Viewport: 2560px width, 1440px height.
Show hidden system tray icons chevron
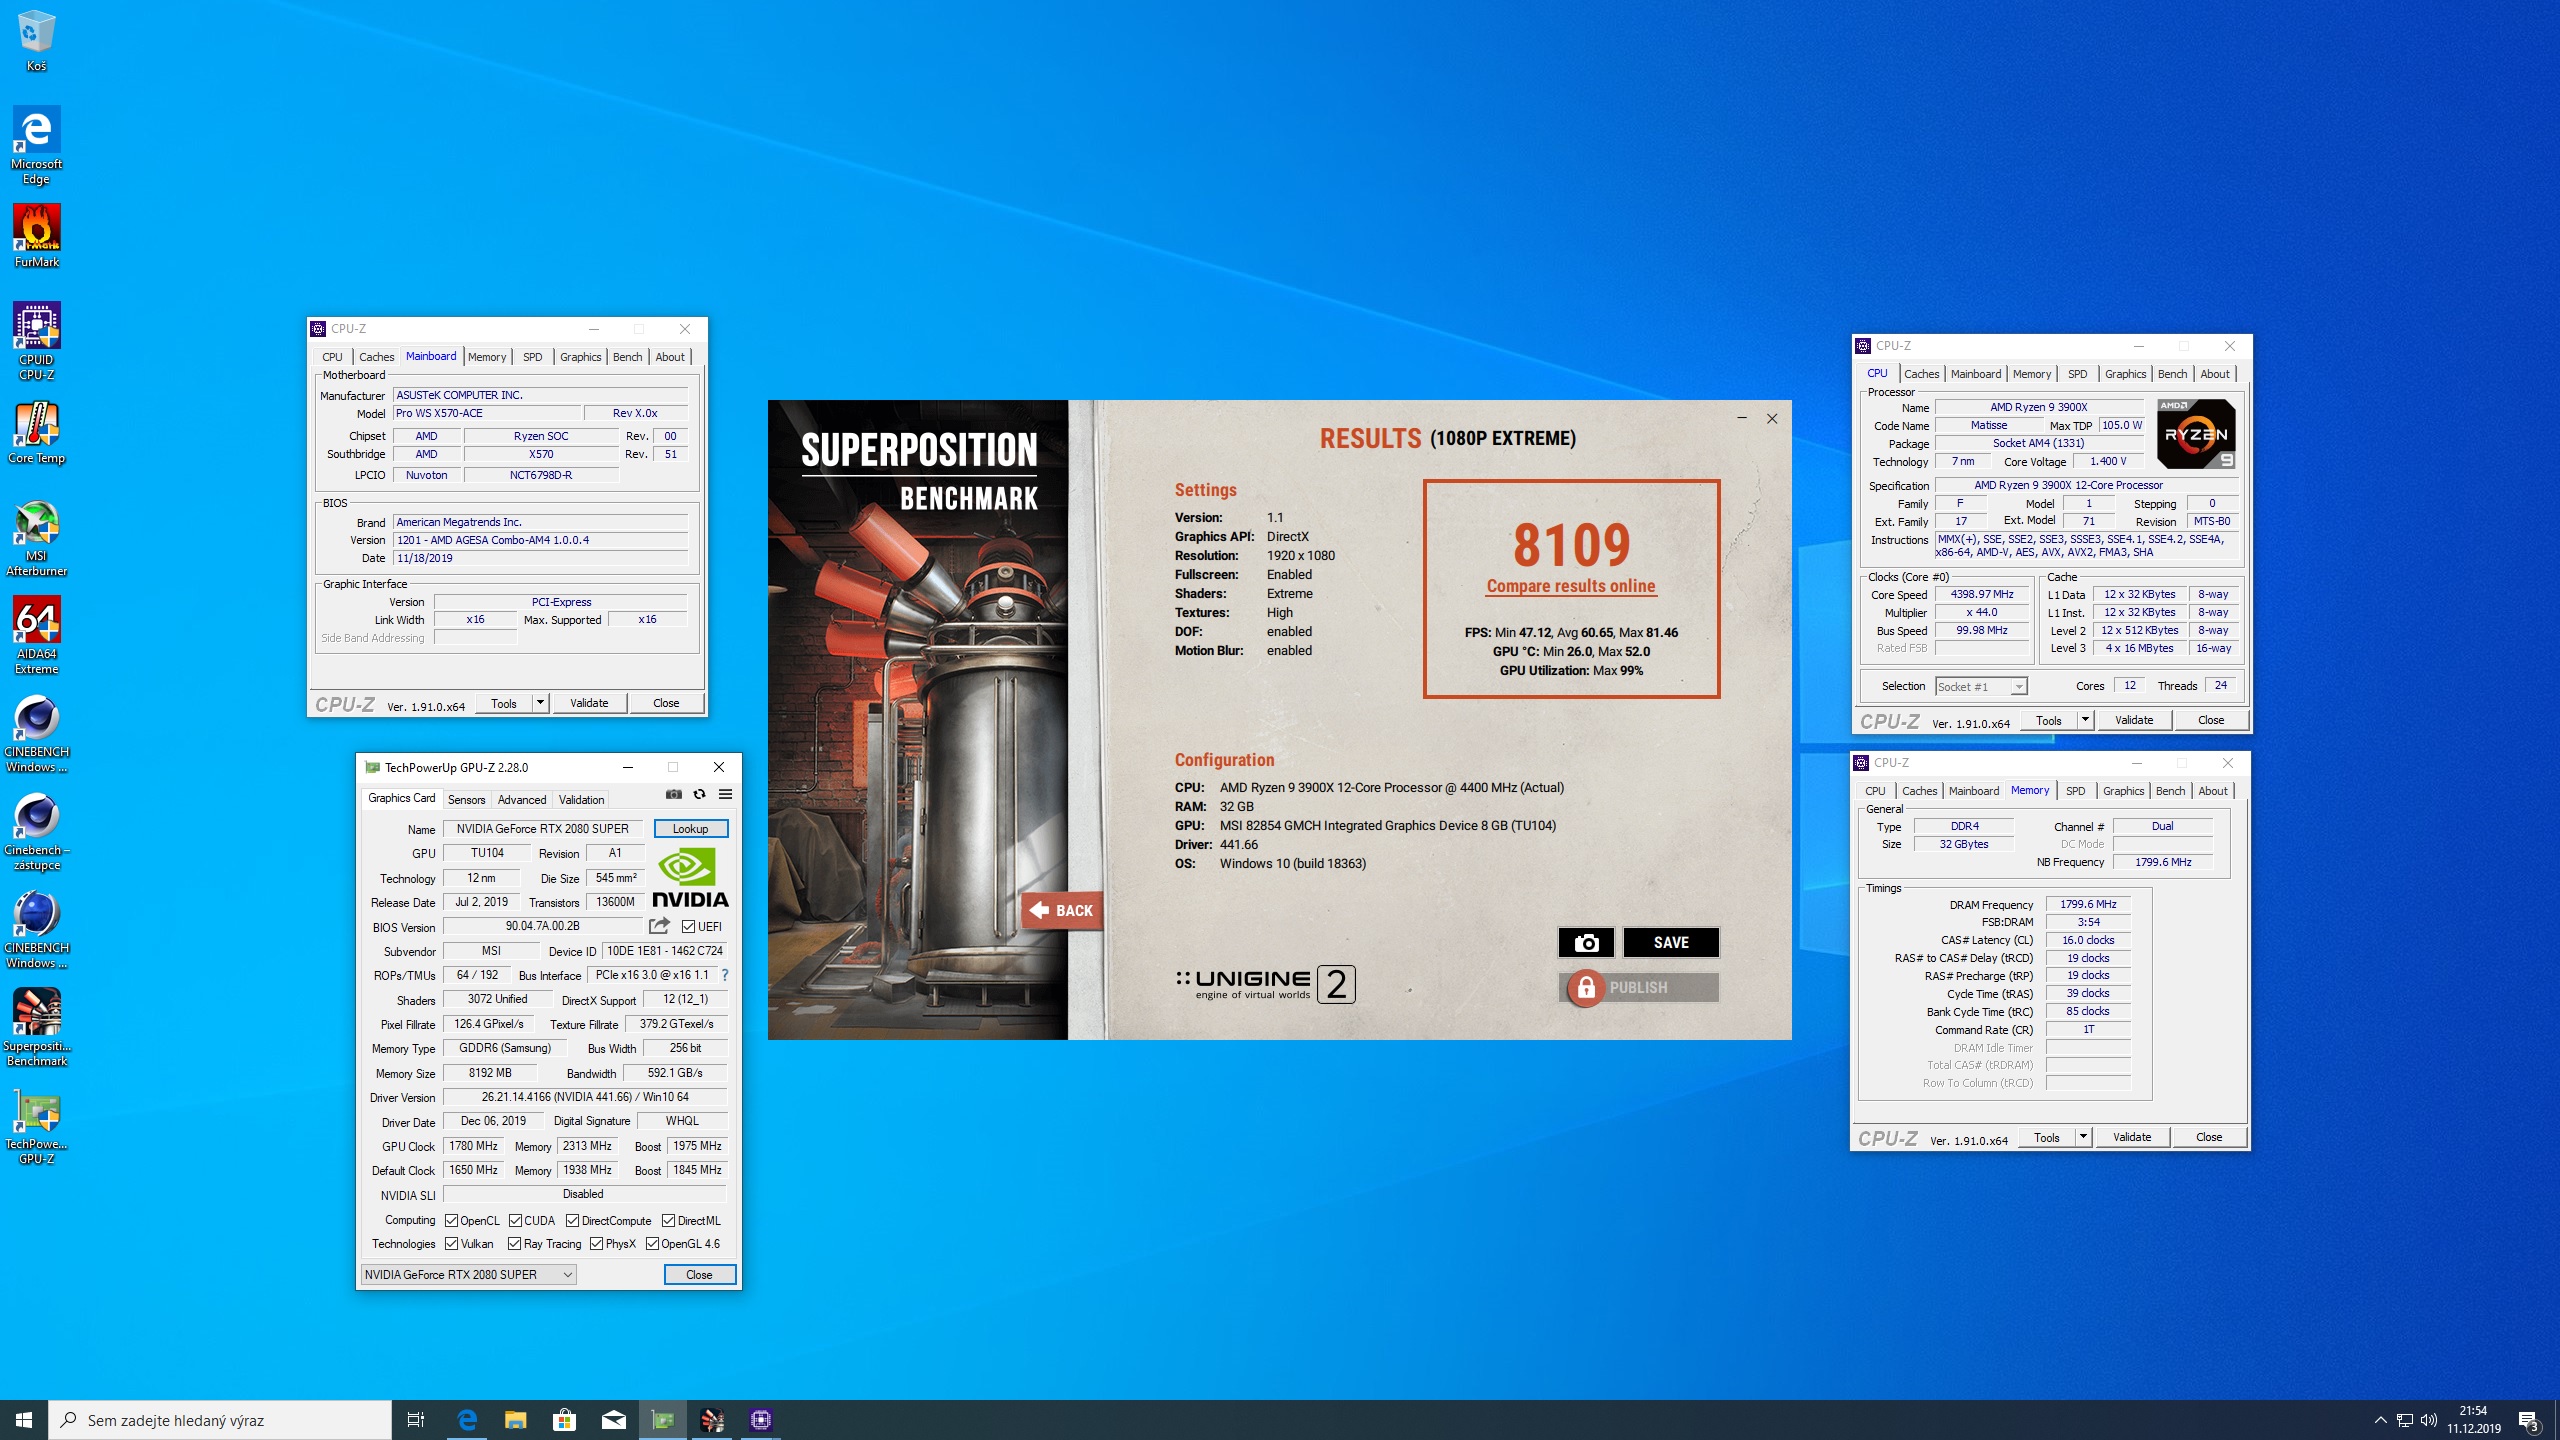pyautogui.click(x=2380, y=1420)
